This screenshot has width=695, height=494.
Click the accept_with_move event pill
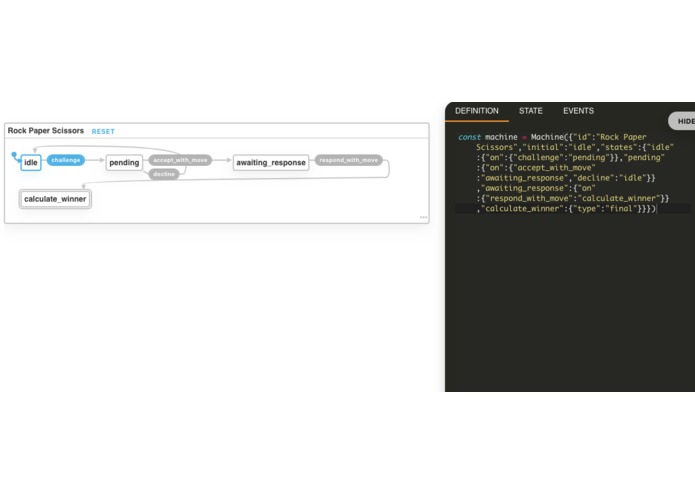point(180,160)
